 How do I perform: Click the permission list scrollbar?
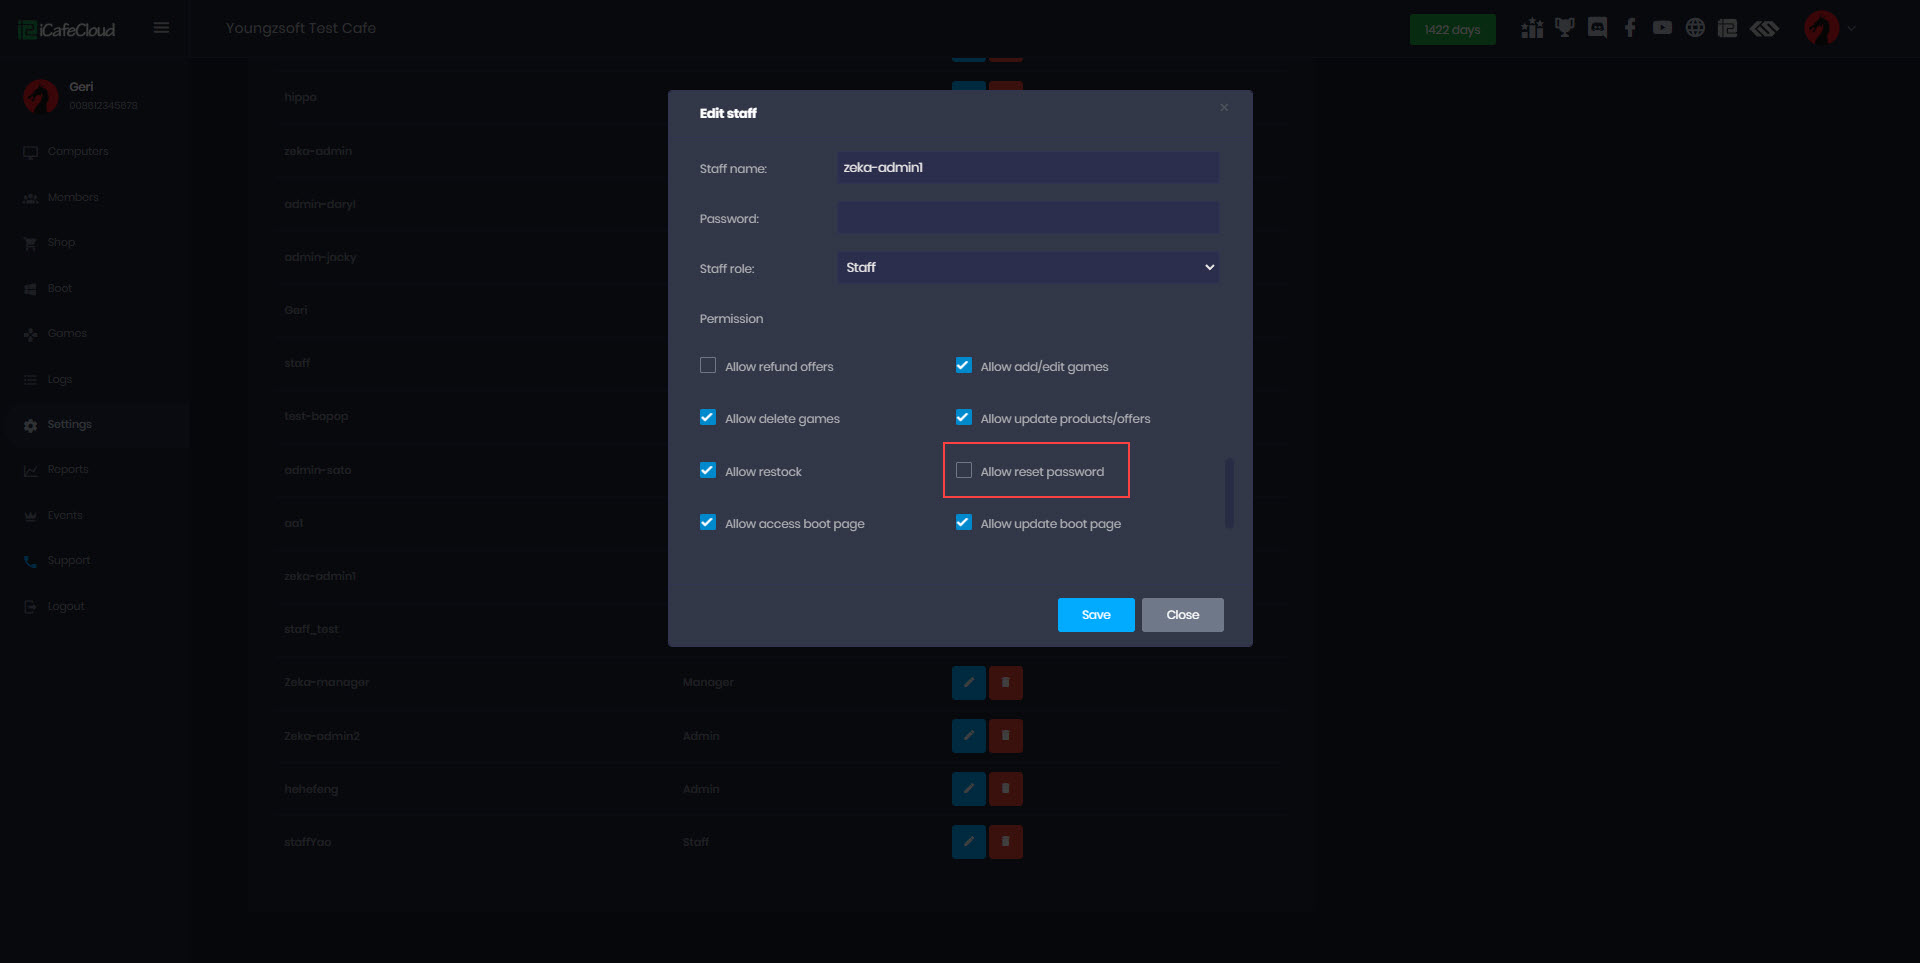(x=1229, y=493)
